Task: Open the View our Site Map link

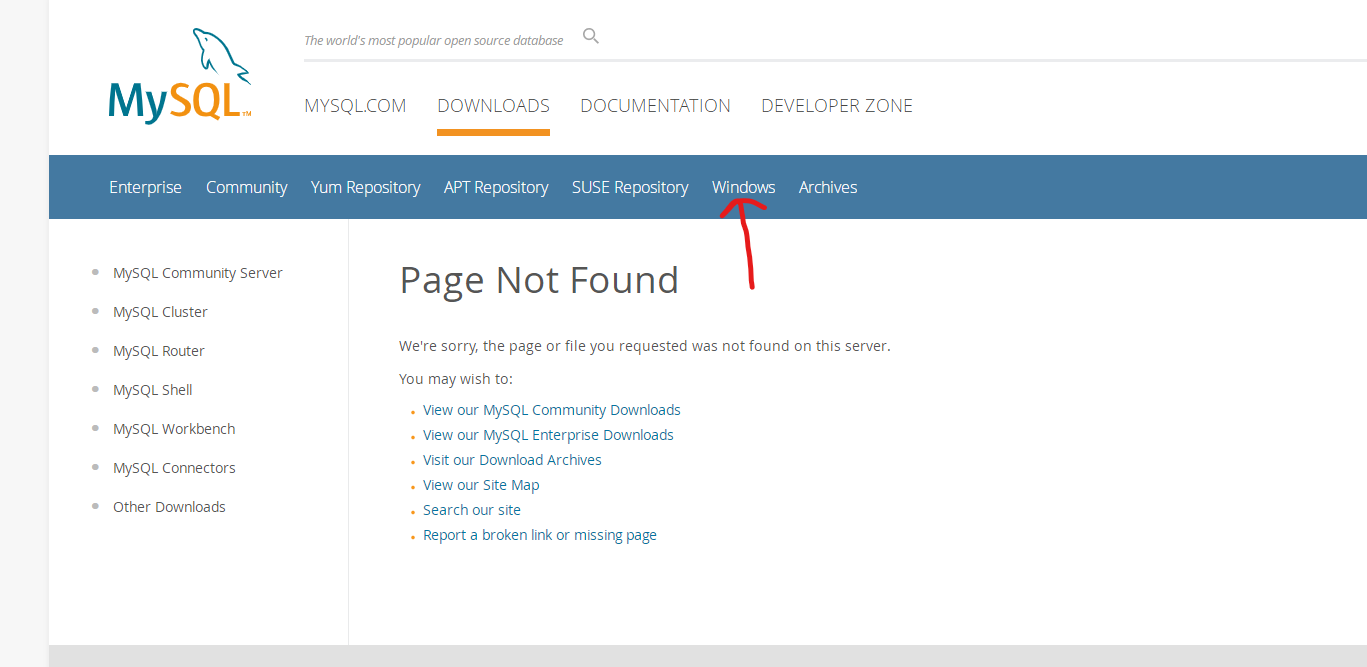Action: click(x=481, y=485)
